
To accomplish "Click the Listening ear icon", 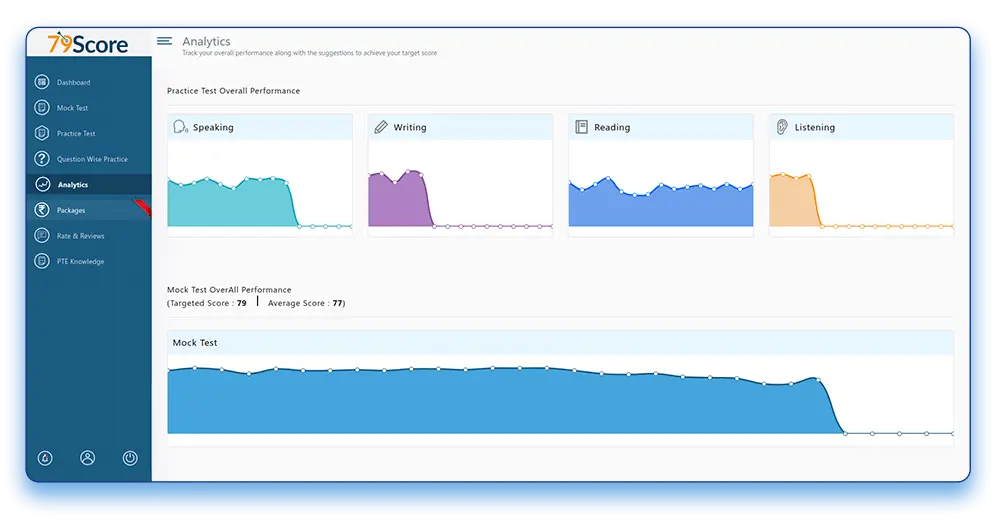I will pos(782,127).
